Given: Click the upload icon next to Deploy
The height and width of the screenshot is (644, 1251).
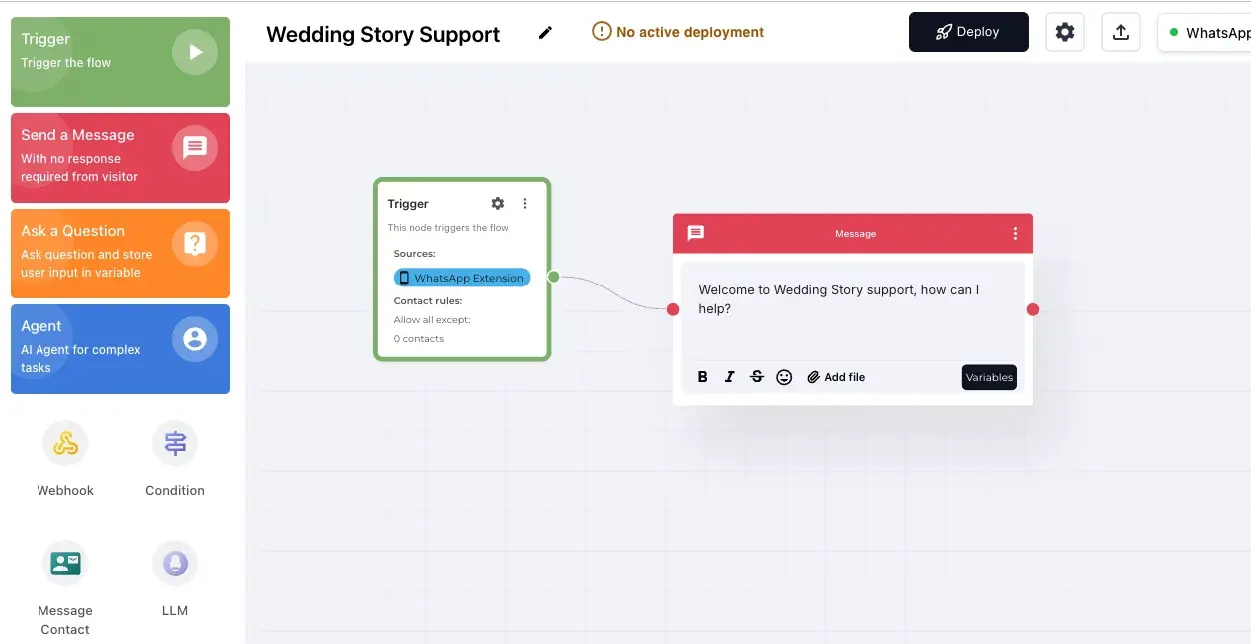Looking at the screenshot, I should [1120, 31].
